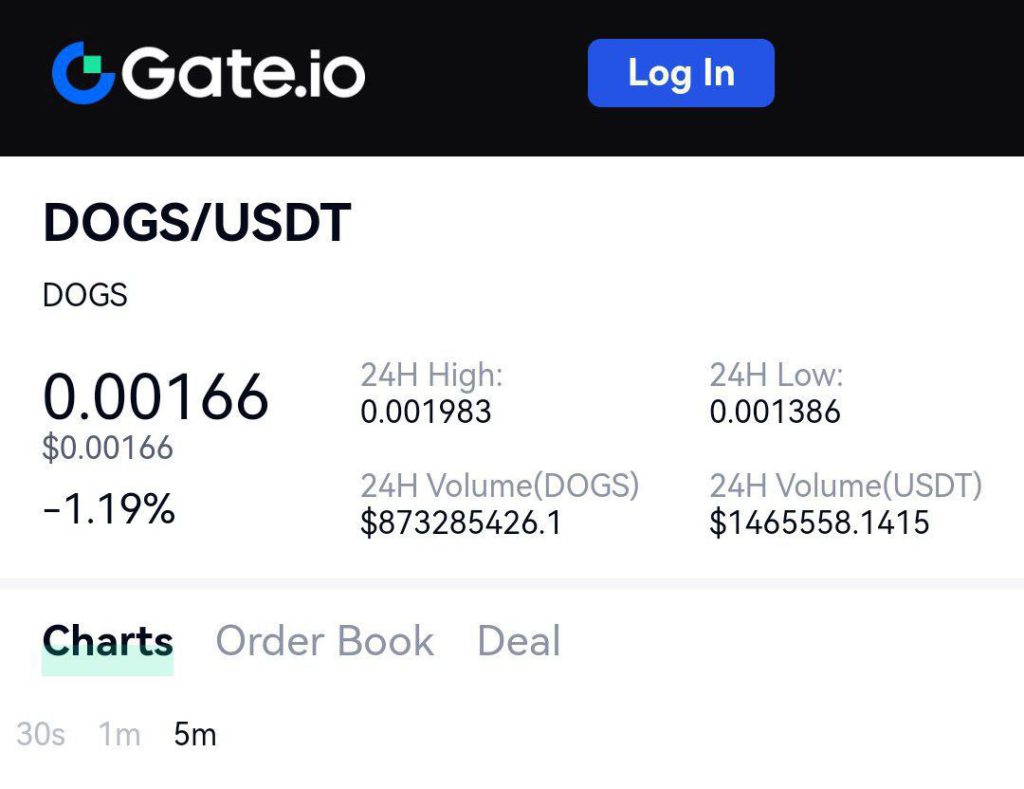Select the 30s chart interval

coord(40,734)
